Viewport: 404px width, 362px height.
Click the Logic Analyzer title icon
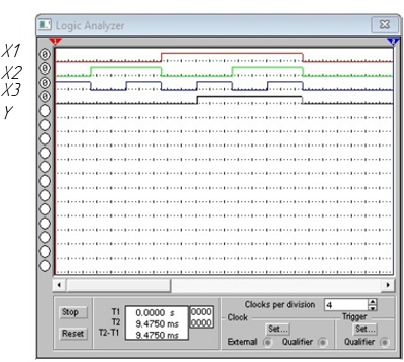[x=45, y=25]
